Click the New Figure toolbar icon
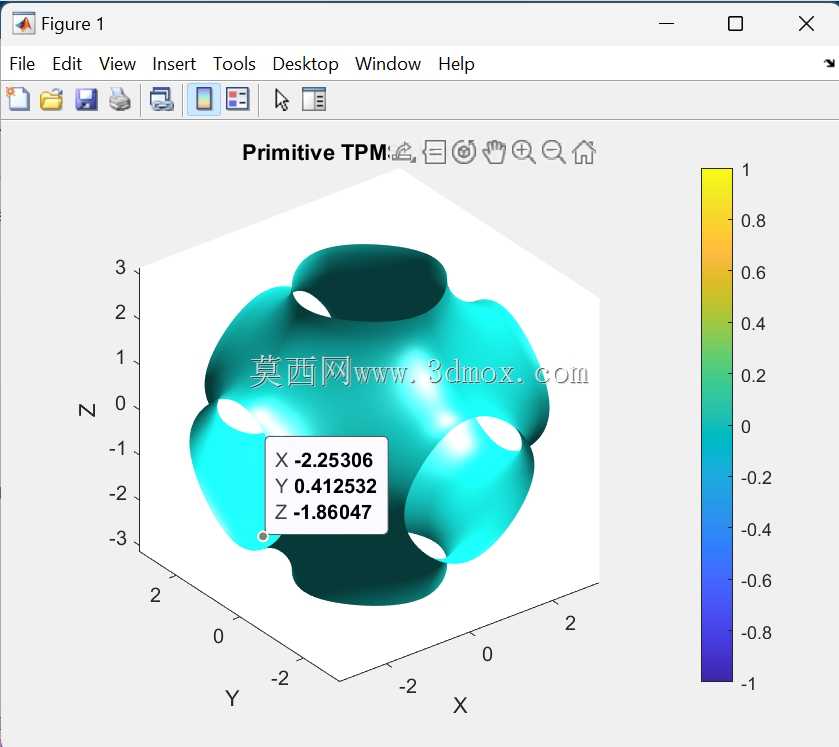 [19, 99]
